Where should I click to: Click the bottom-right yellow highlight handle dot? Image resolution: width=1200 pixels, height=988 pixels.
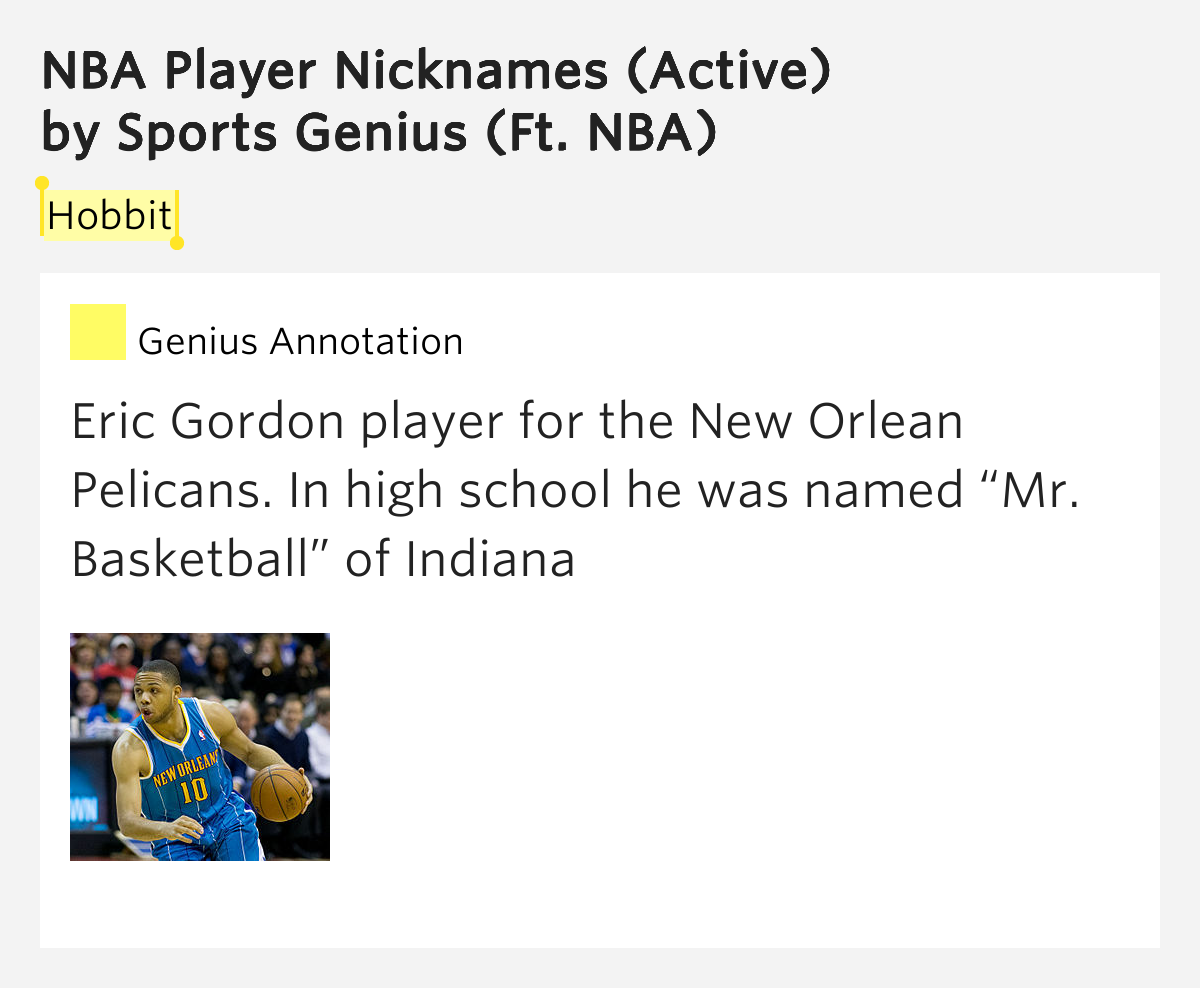point(177,242)
